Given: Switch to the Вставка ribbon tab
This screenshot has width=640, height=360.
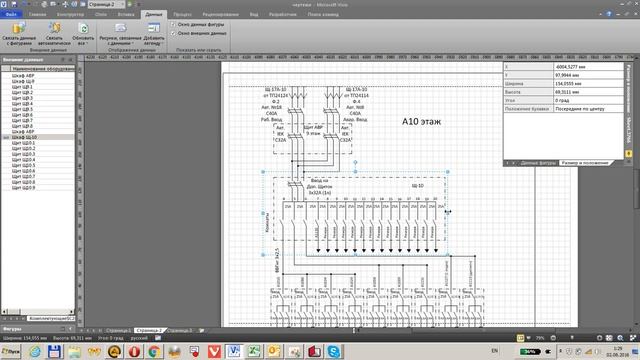Looking at the screenshot, I should click(126, 14).
